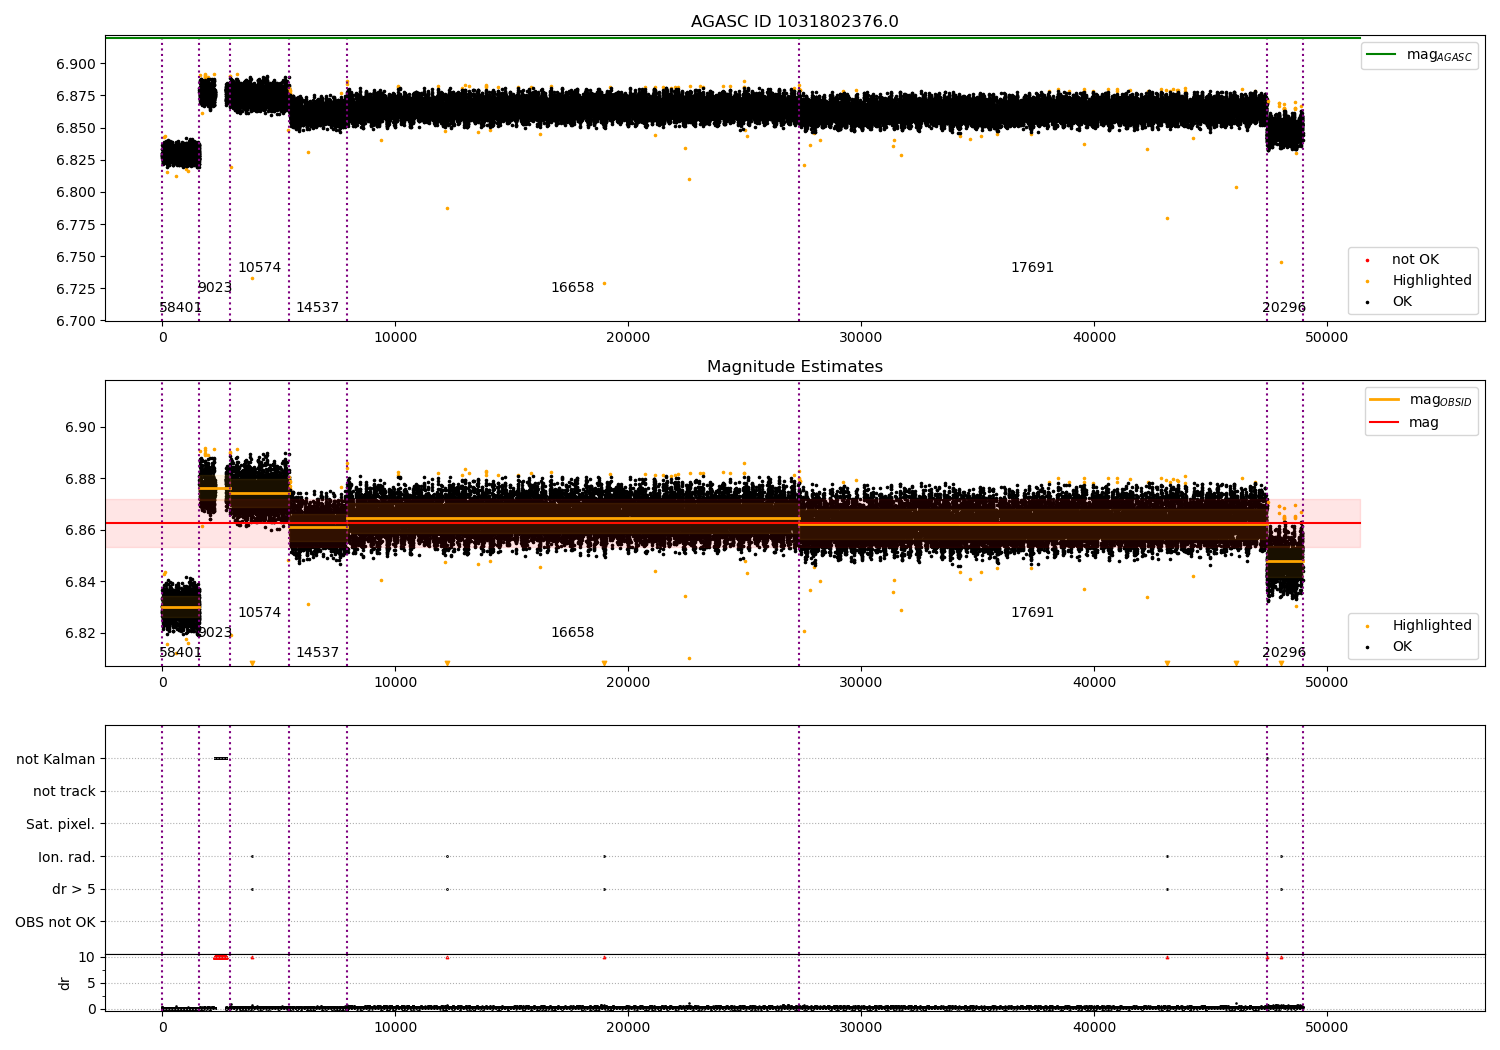Click y-axis tick 6.82 in Magnitude Estimates
The width and height of the screenshot is (1500, 1050).
(x=80, y=634)
